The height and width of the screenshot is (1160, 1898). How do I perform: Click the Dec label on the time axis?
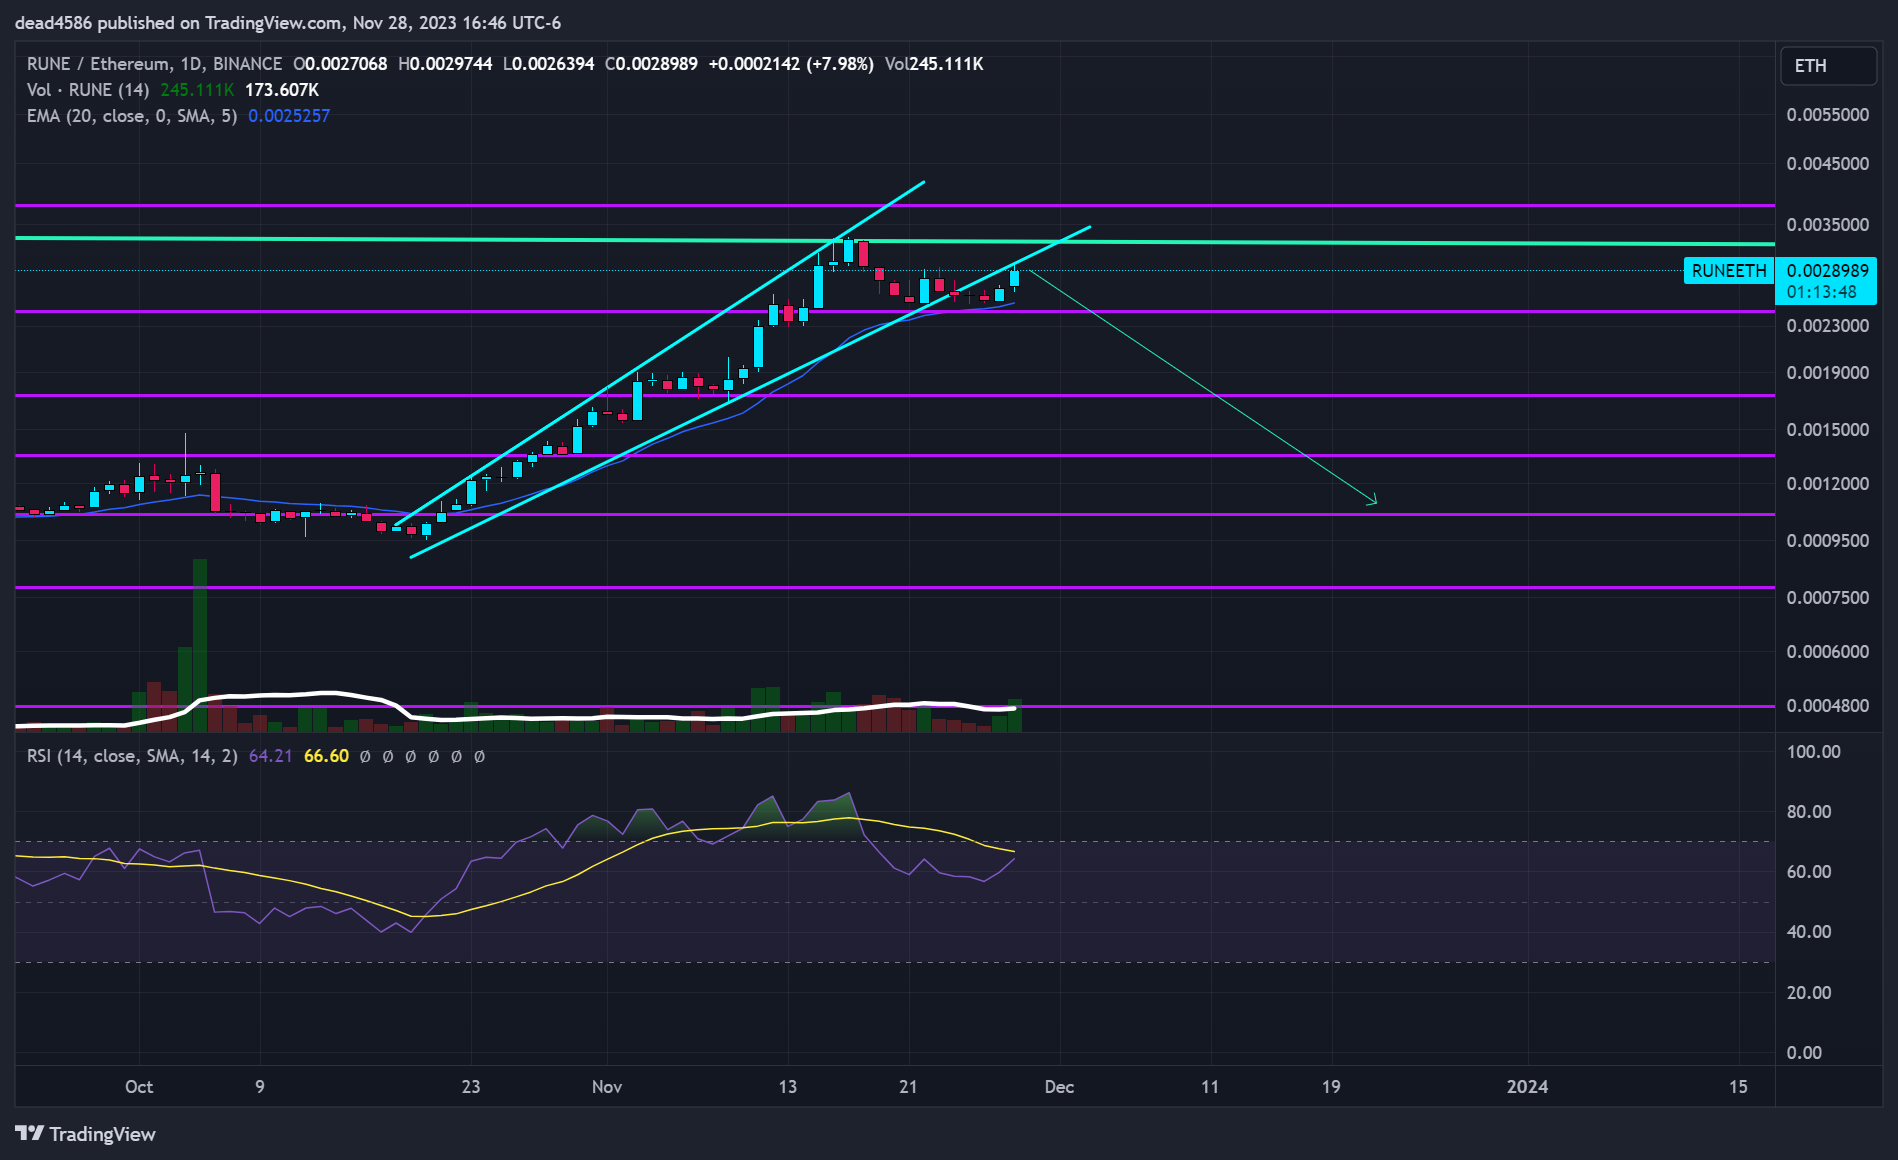click(x=1059, y=1087)
